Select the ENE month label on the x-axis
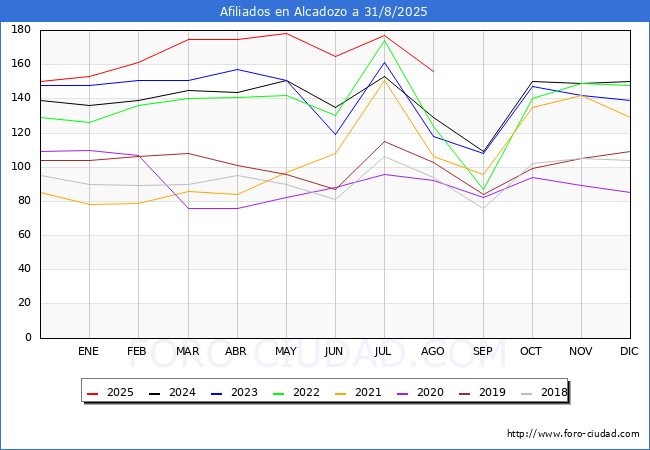The width and height of the screenshot is (650, 450). point(89,352)
